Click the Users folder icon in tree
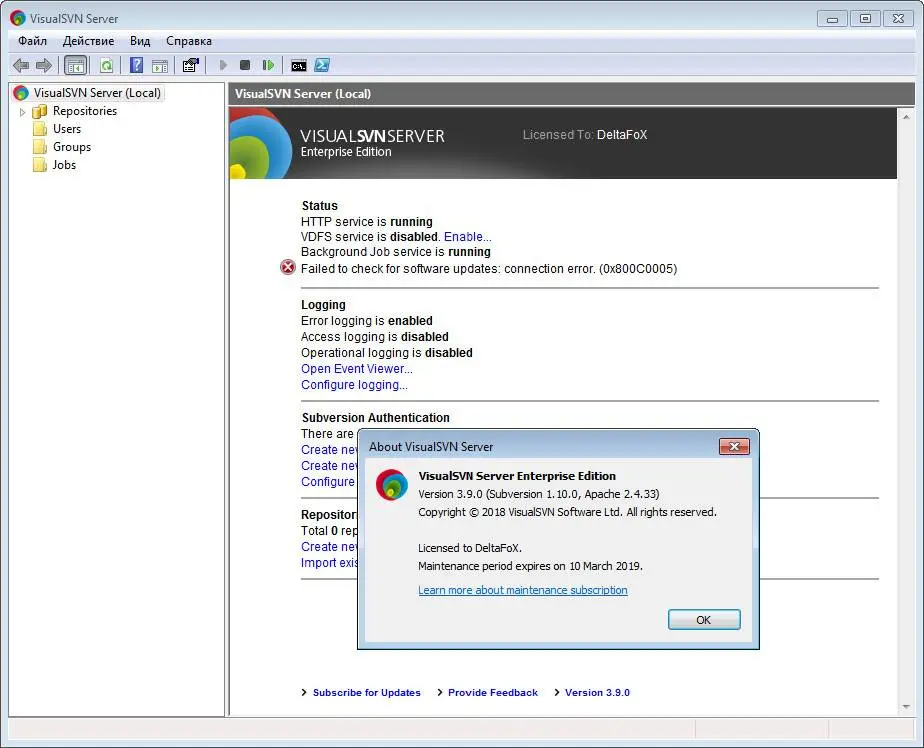Viewport: 924px width, 748px height. click(x=39, y=129)
